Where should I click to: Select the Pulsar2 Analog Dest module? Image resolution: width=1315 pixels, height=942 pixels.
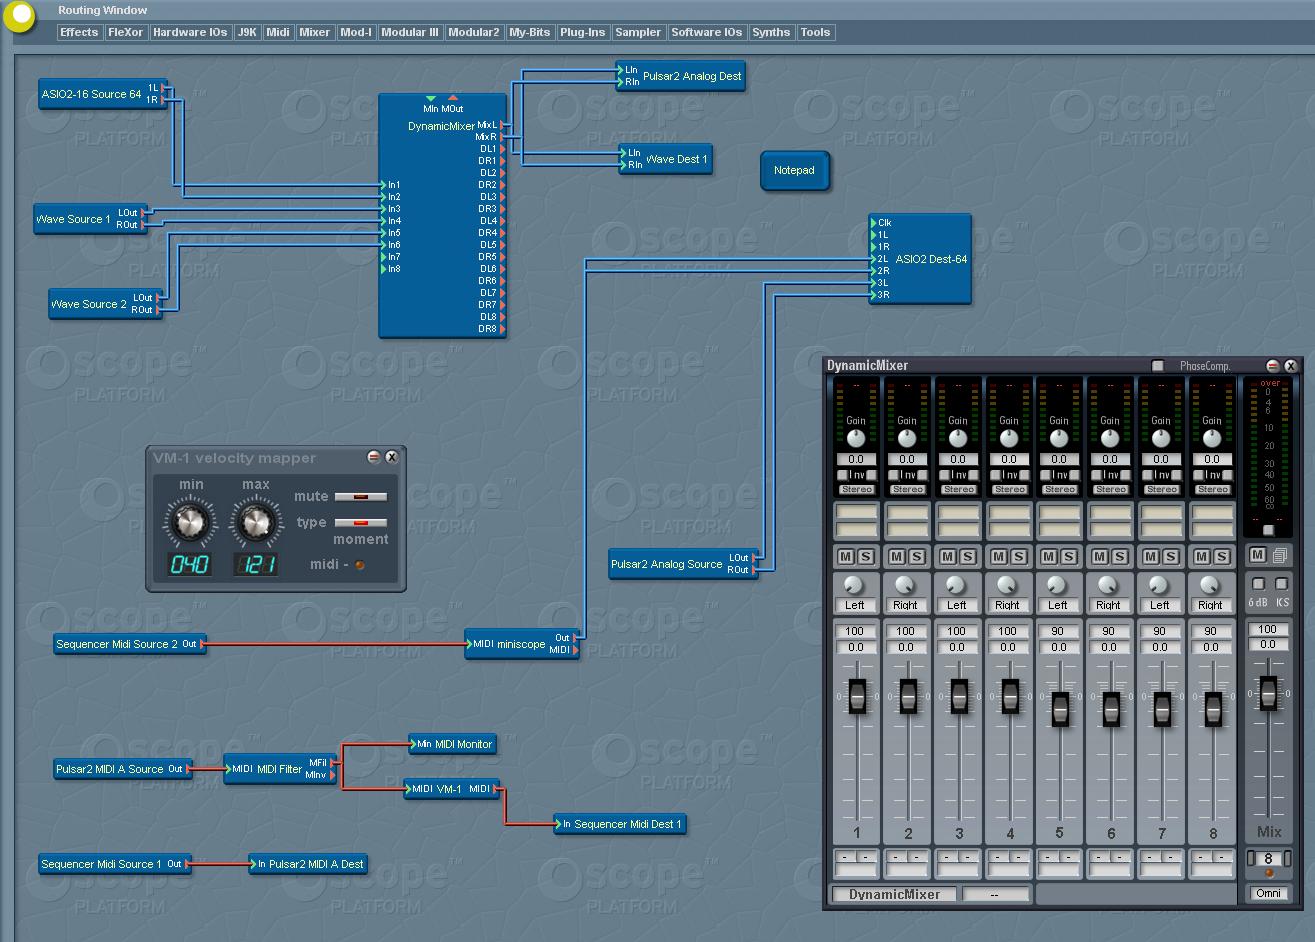[x=681, y=76]
